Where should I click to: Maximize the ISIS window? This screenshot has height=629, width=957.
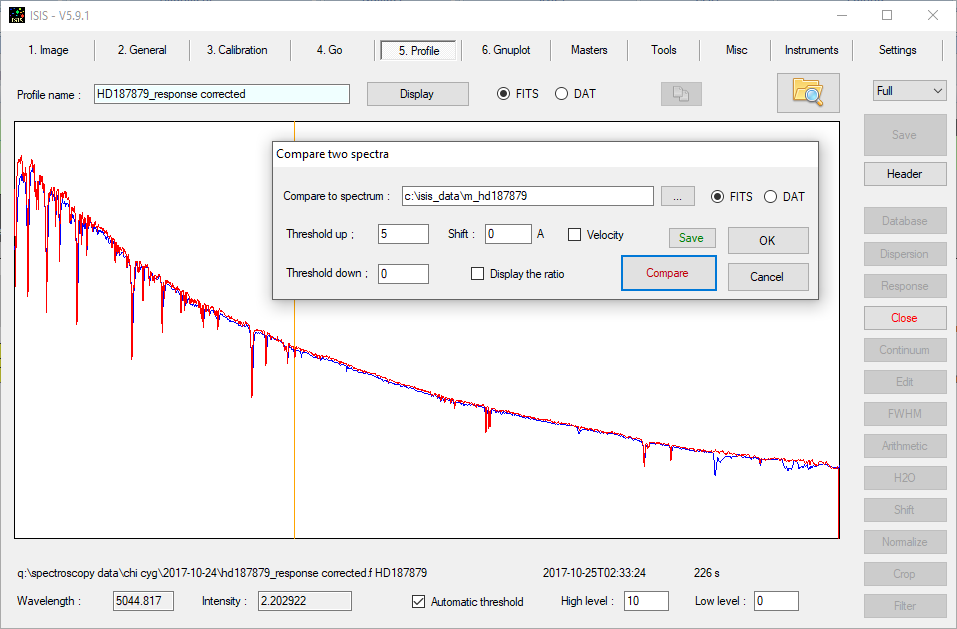[887, 15]
